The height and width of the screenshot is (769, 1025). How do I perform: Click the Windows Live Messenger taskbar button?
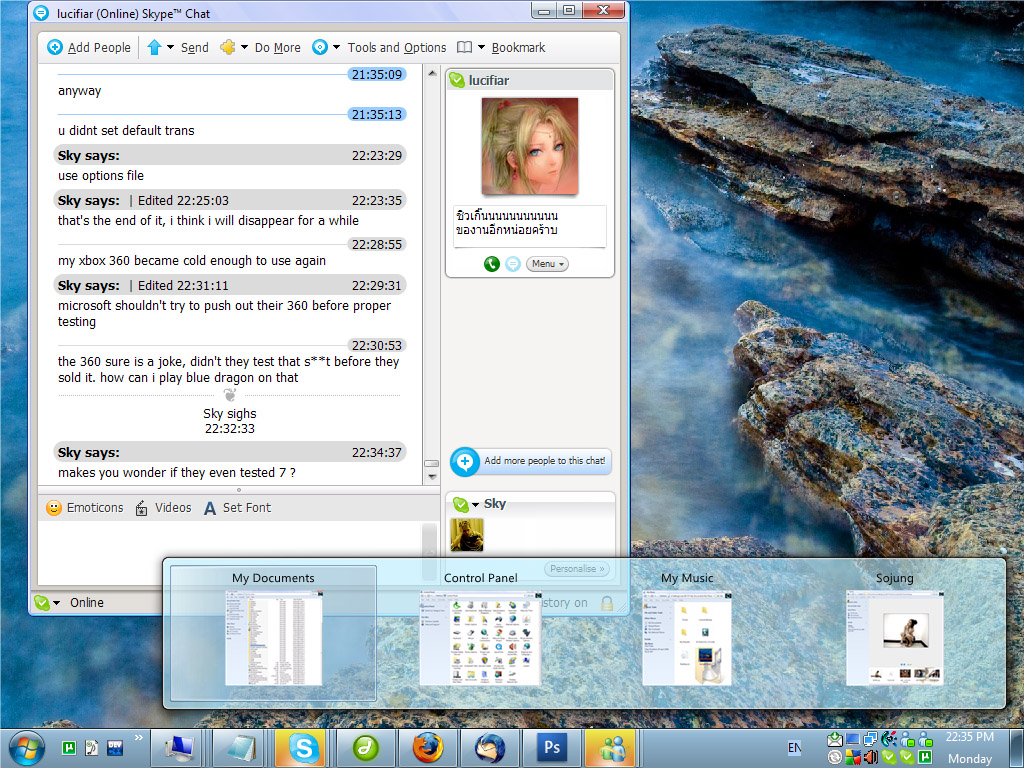[611, 748]
